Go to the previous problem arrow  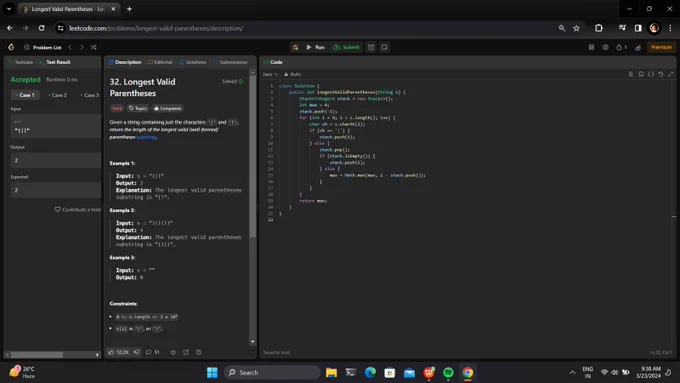pyautogui.click(x=70, y=47)
